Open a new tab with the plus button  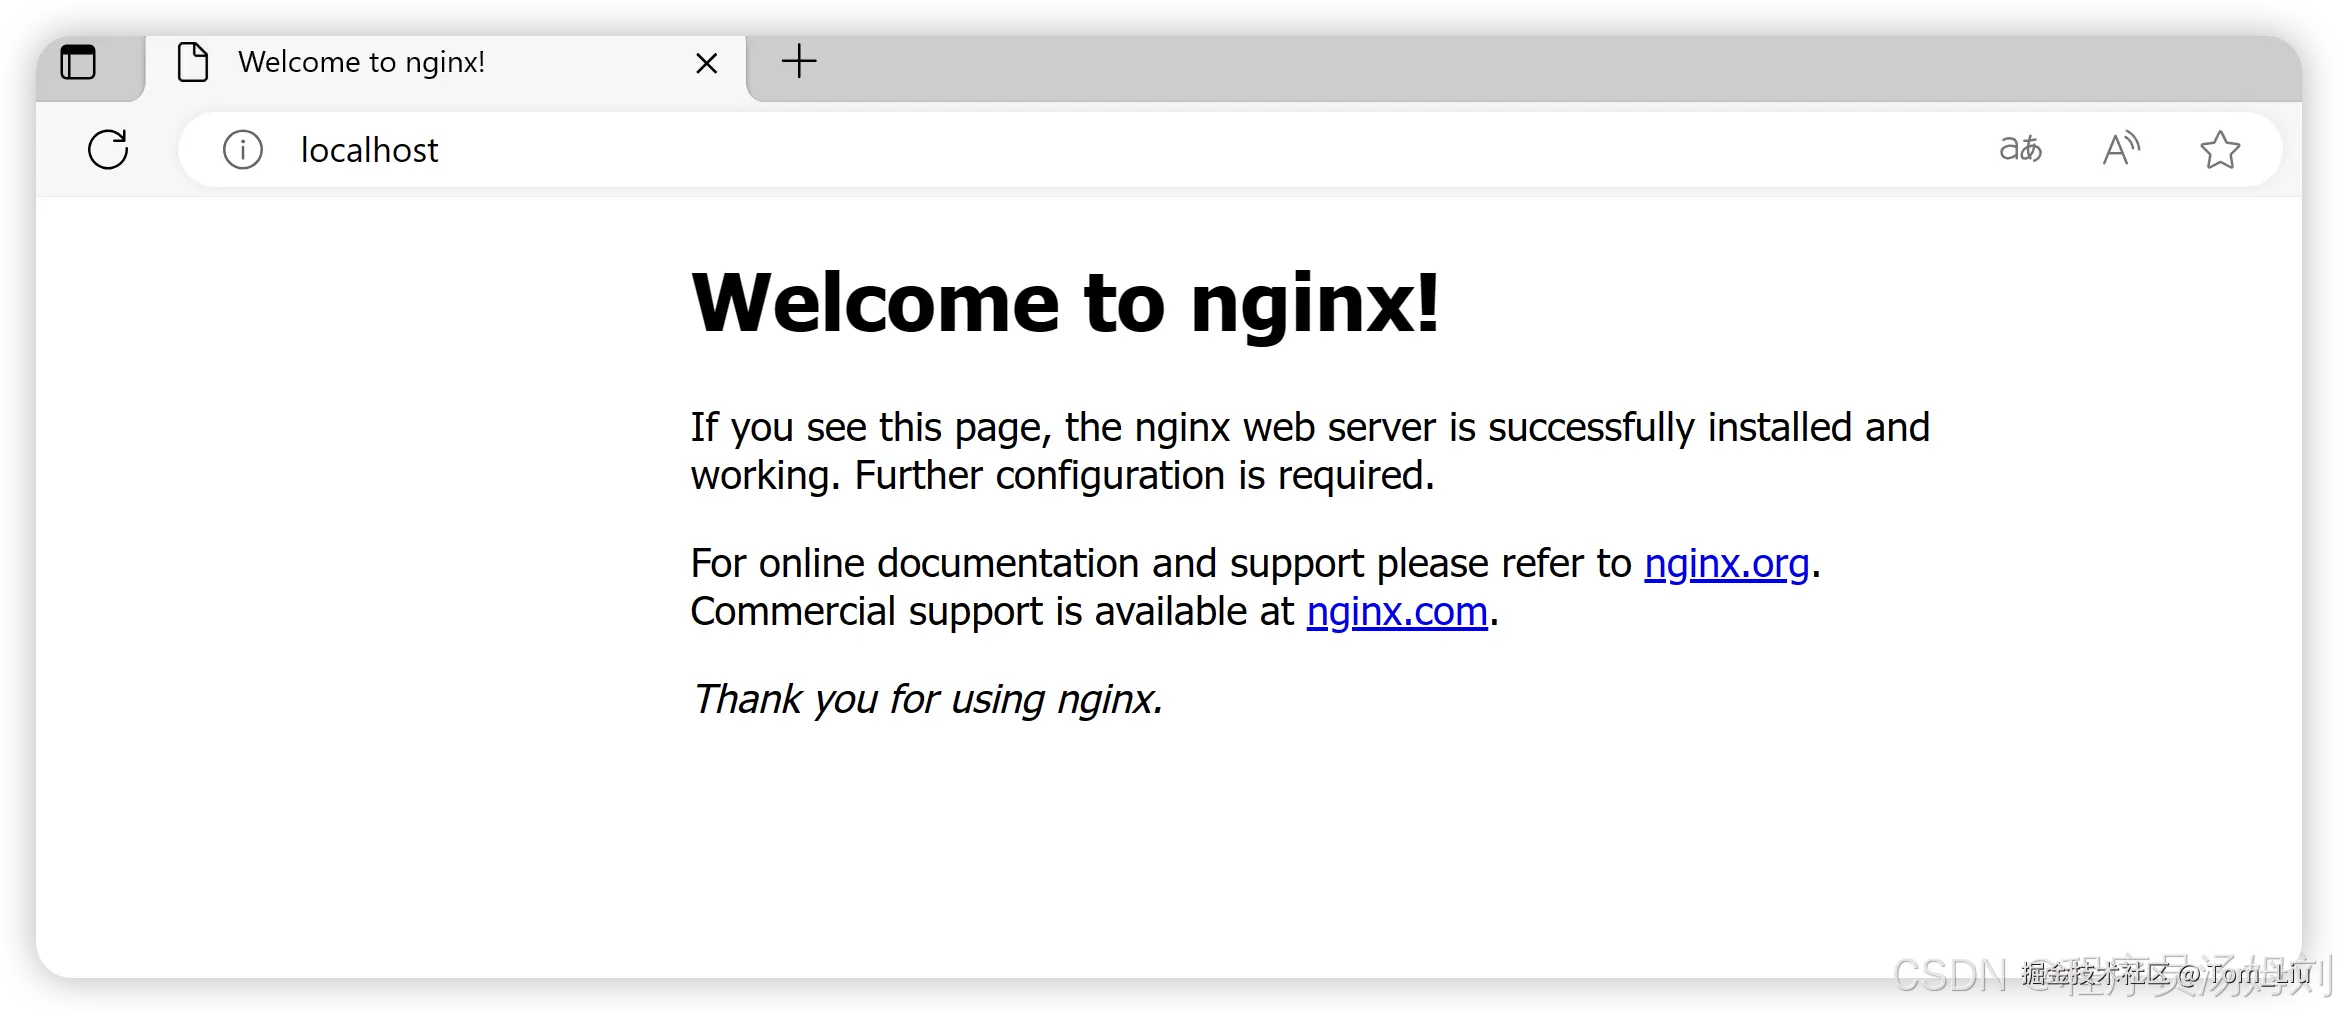[798, 62]
